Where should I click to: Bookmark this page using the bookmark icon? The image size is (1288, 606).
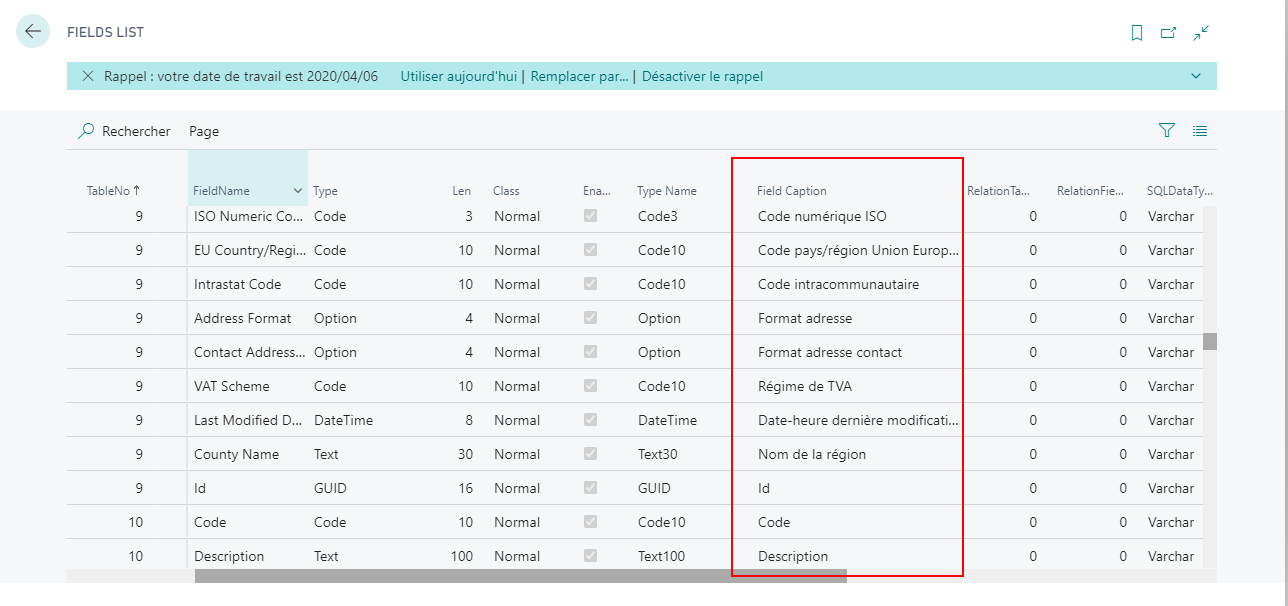coord(1137,32)
